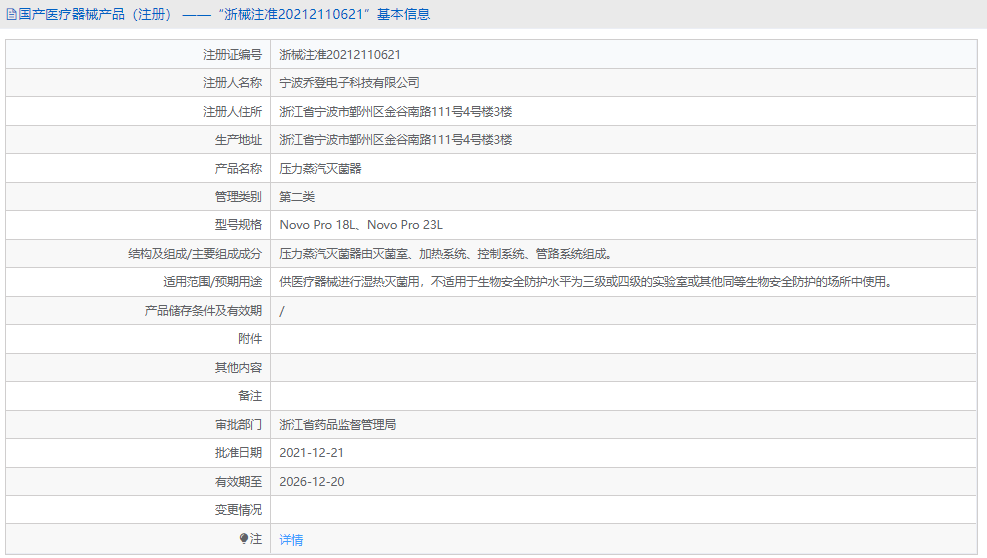Click the 注册人名称 label
The height and width of the screenshot is (558, 987).
pos(232,83)
